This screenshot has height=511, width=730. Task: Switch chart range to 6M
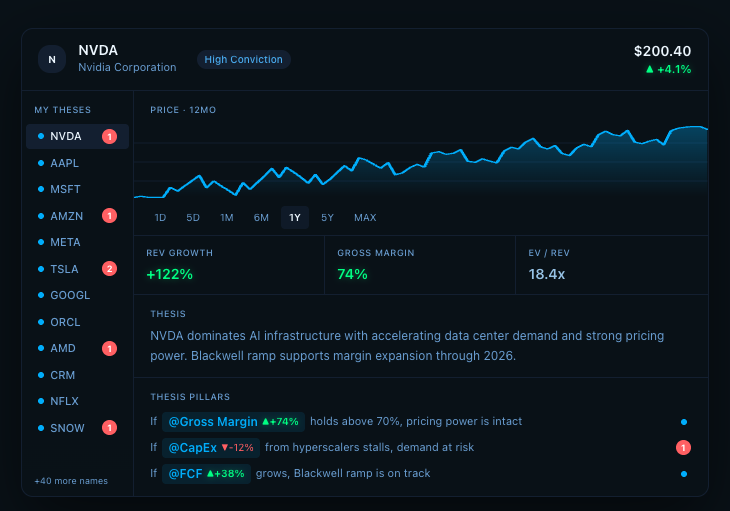pos(261,218)
